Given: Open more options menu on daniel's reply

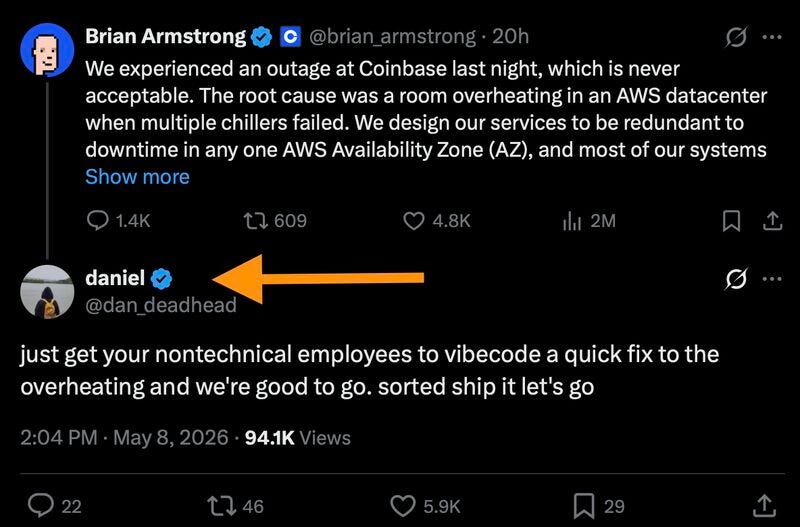Looking at the screenshot, I should [x=772, y=279].
